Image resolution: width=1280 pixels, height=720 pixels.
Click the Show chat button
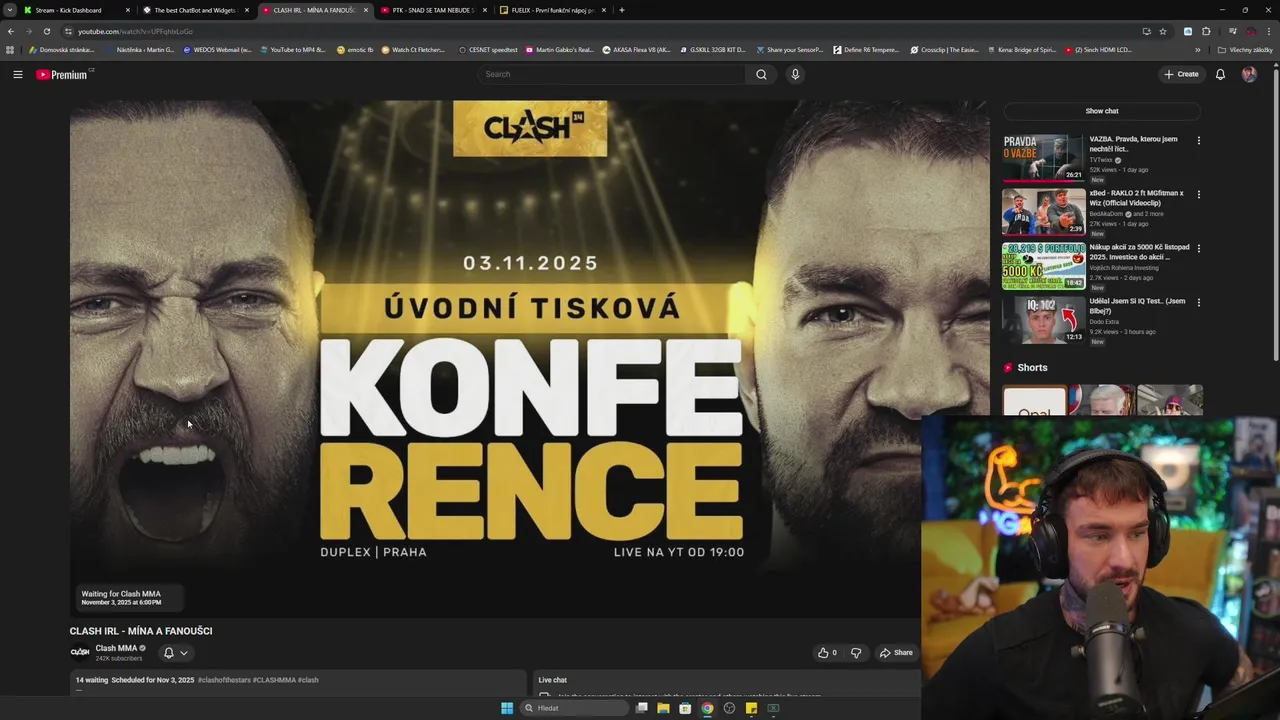[x=1102, y=111]
